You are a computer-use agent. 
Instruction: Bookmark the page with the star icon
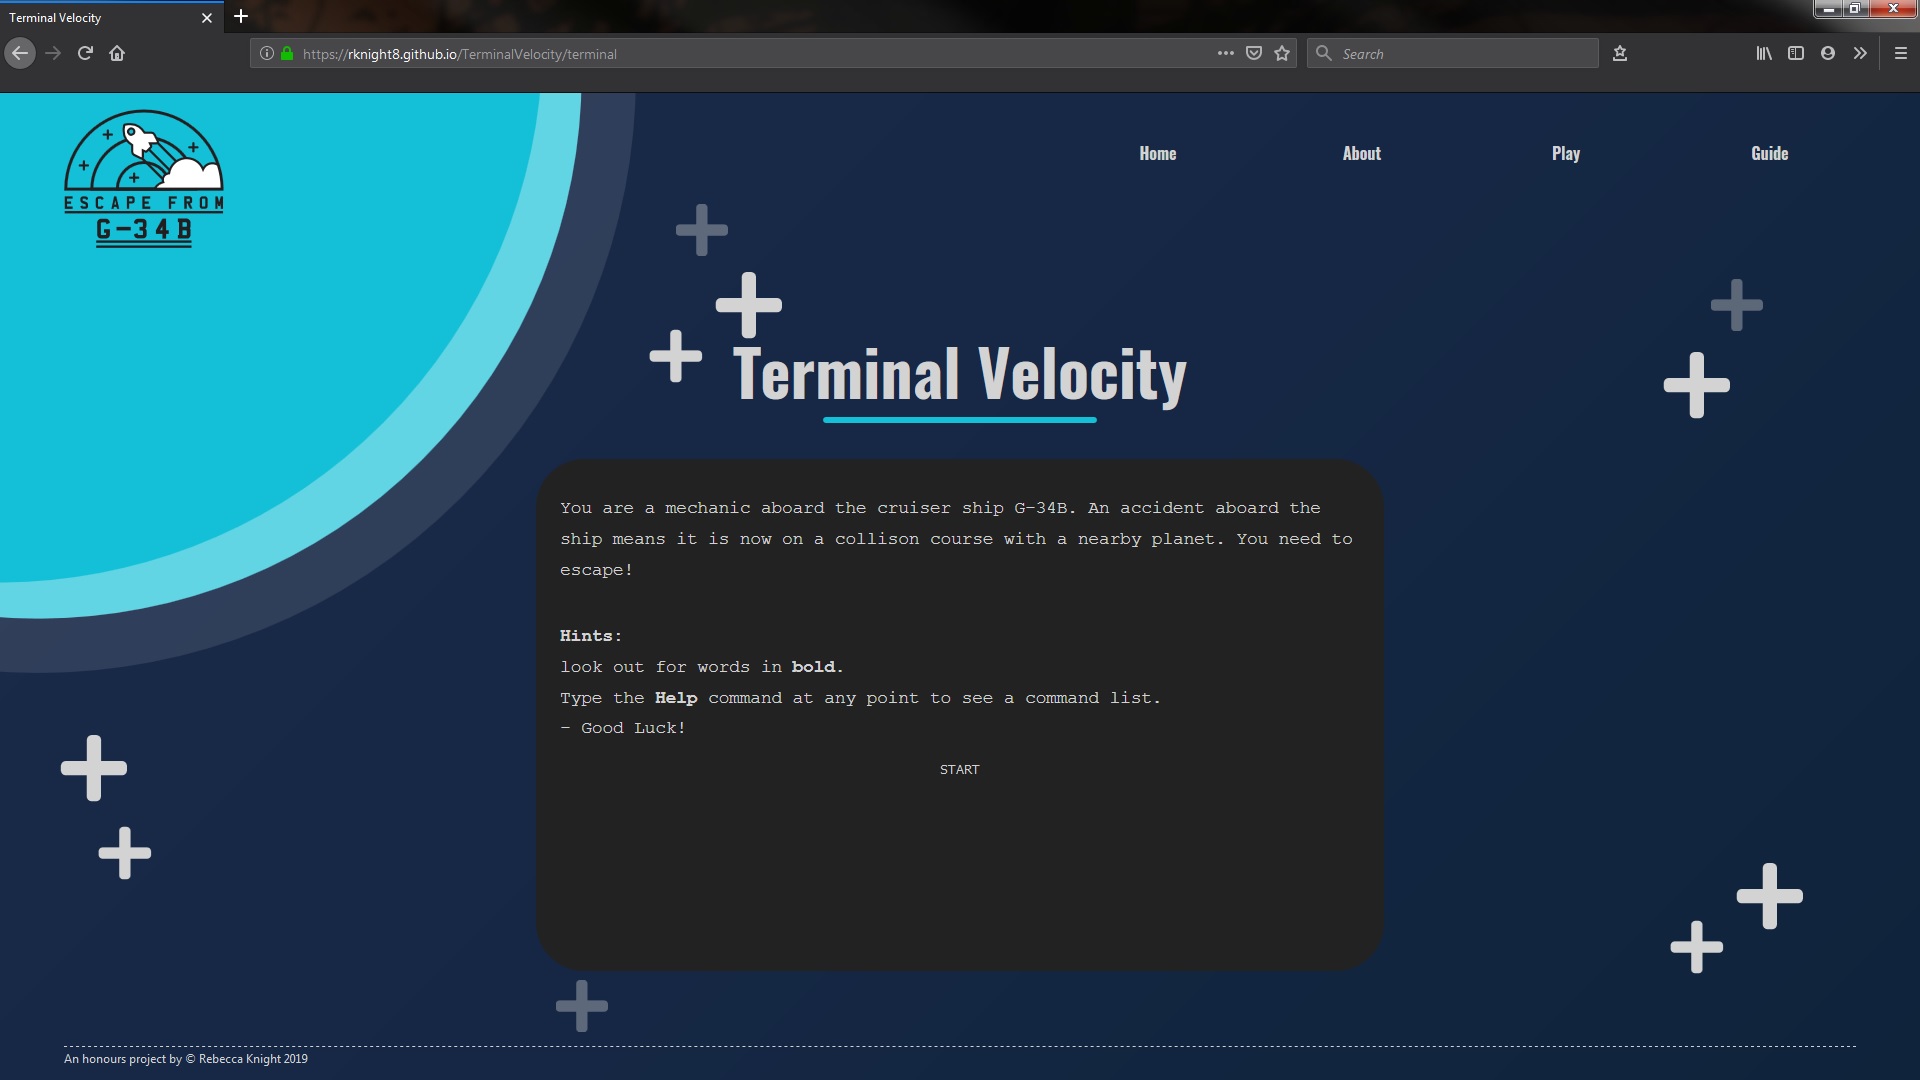(x=1281, y=53)
